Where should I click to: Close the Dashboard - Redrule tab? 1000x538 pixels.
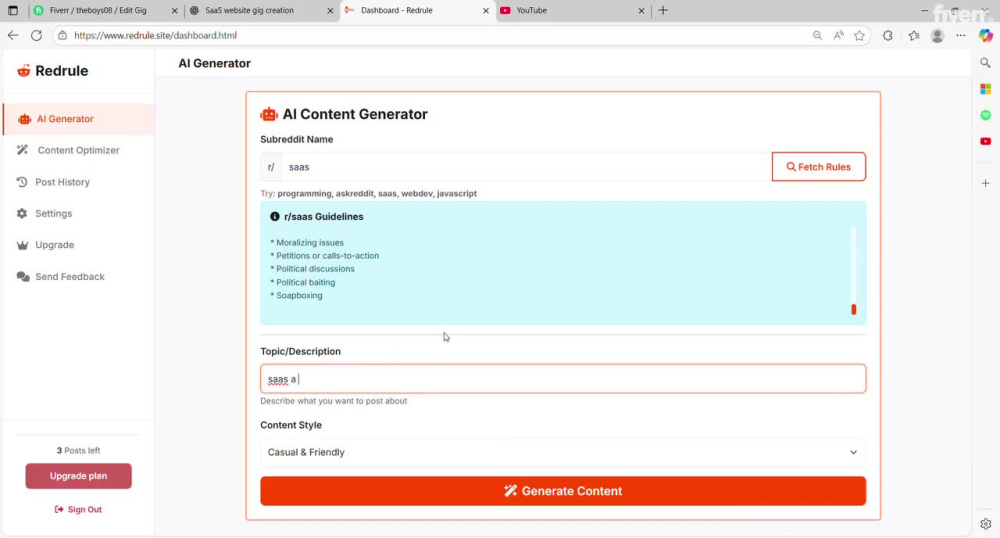tap(485, 11)
